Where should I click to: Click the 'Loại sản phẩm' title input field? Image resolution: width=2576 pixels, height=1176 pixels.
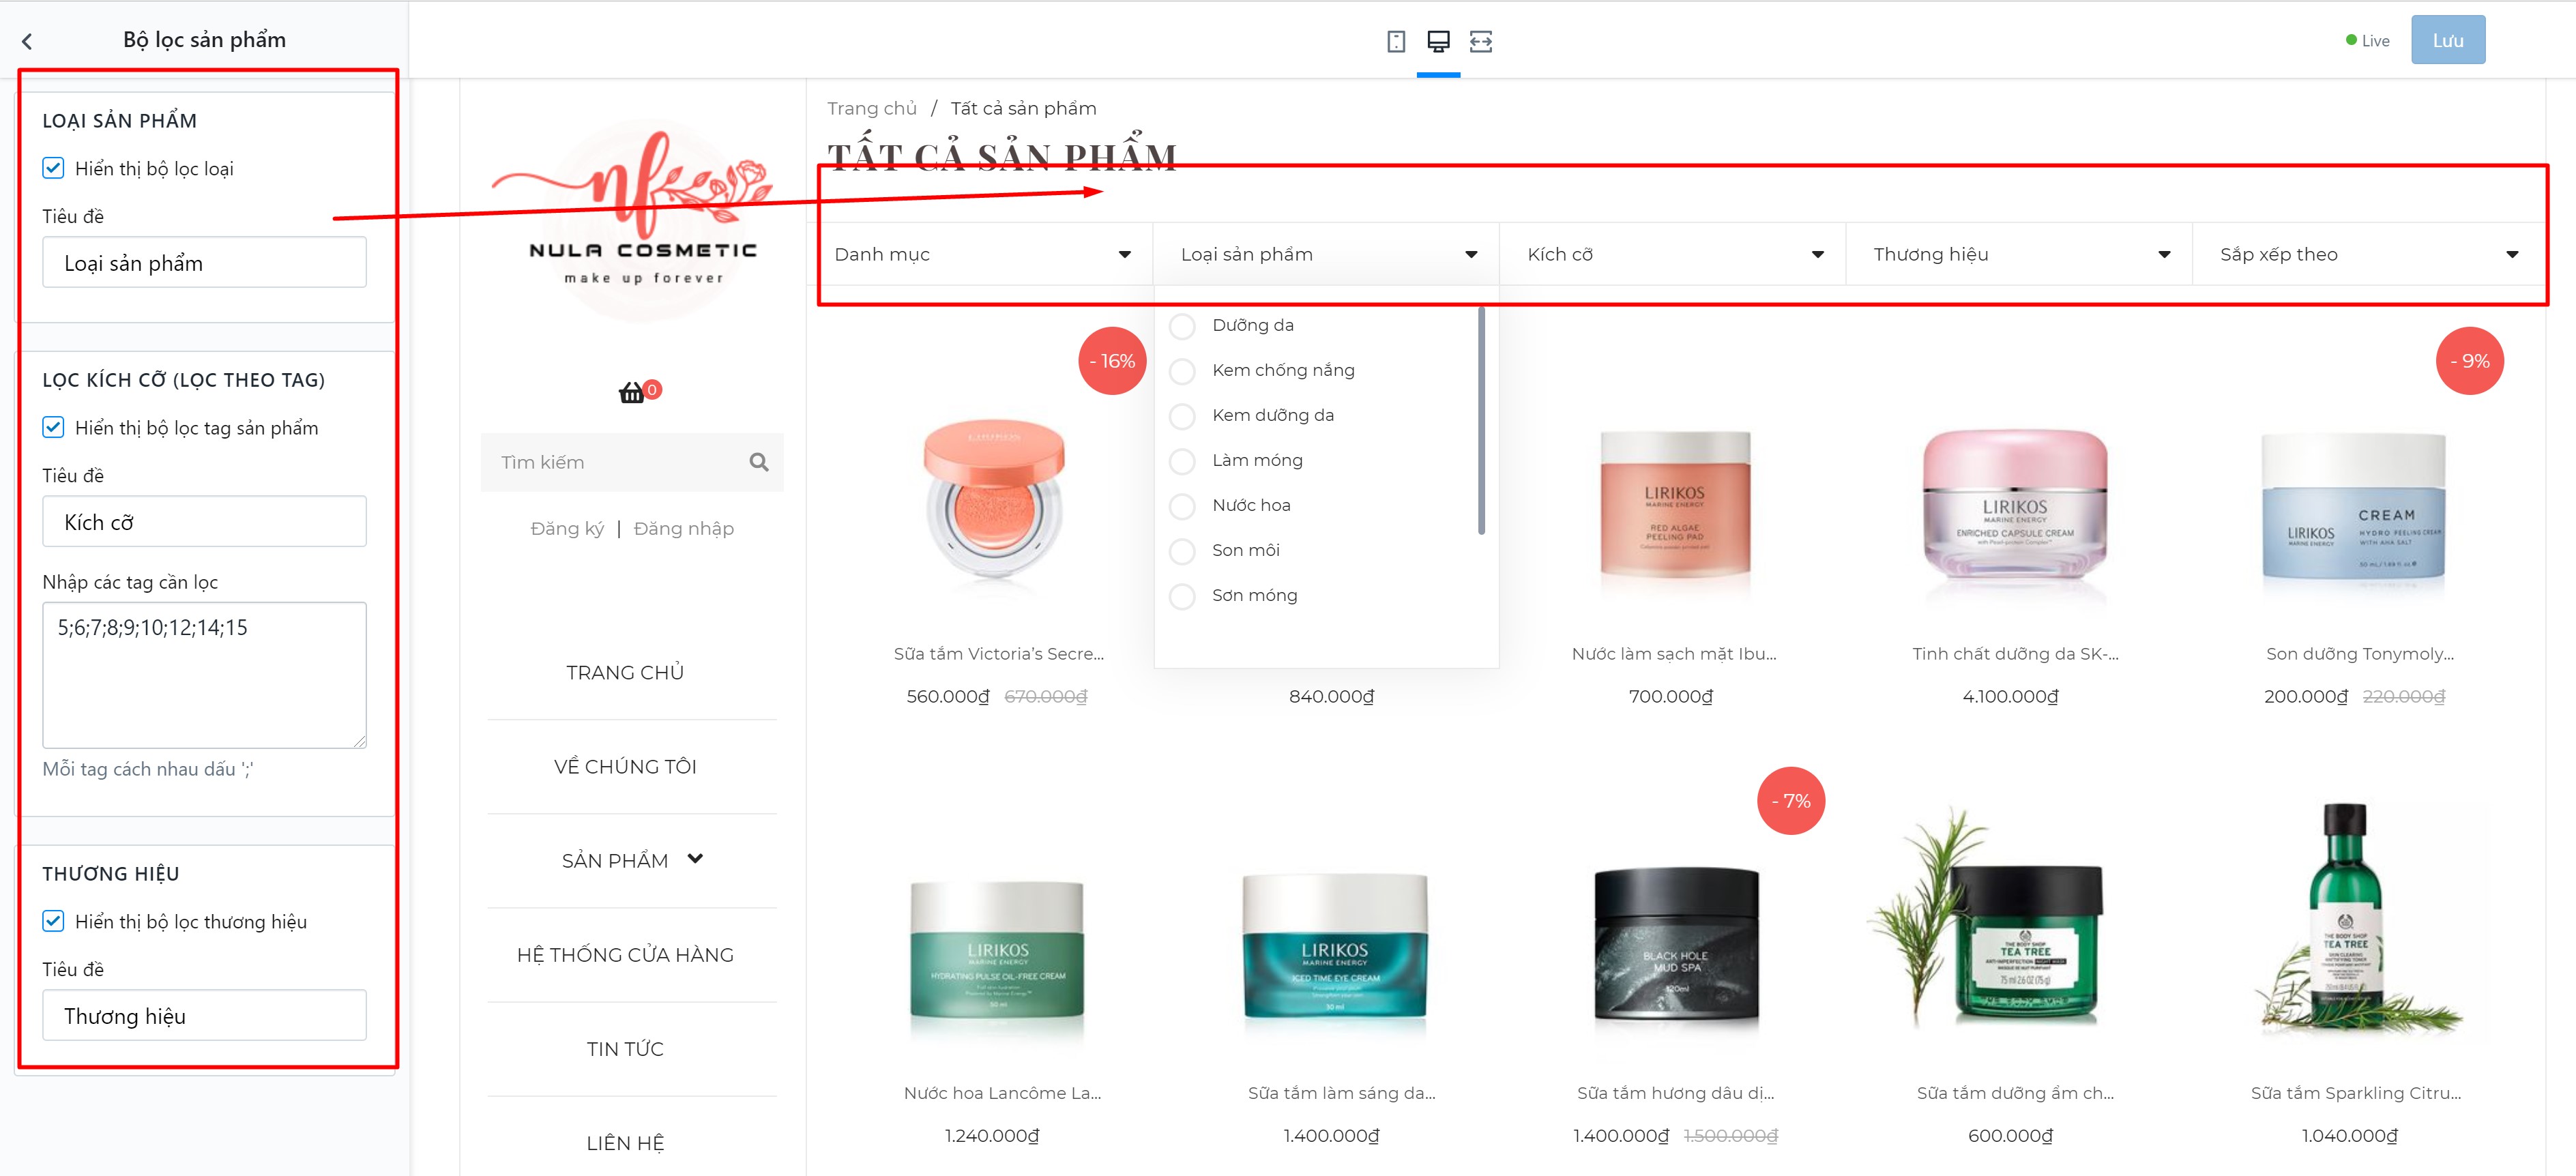[204, 262]
